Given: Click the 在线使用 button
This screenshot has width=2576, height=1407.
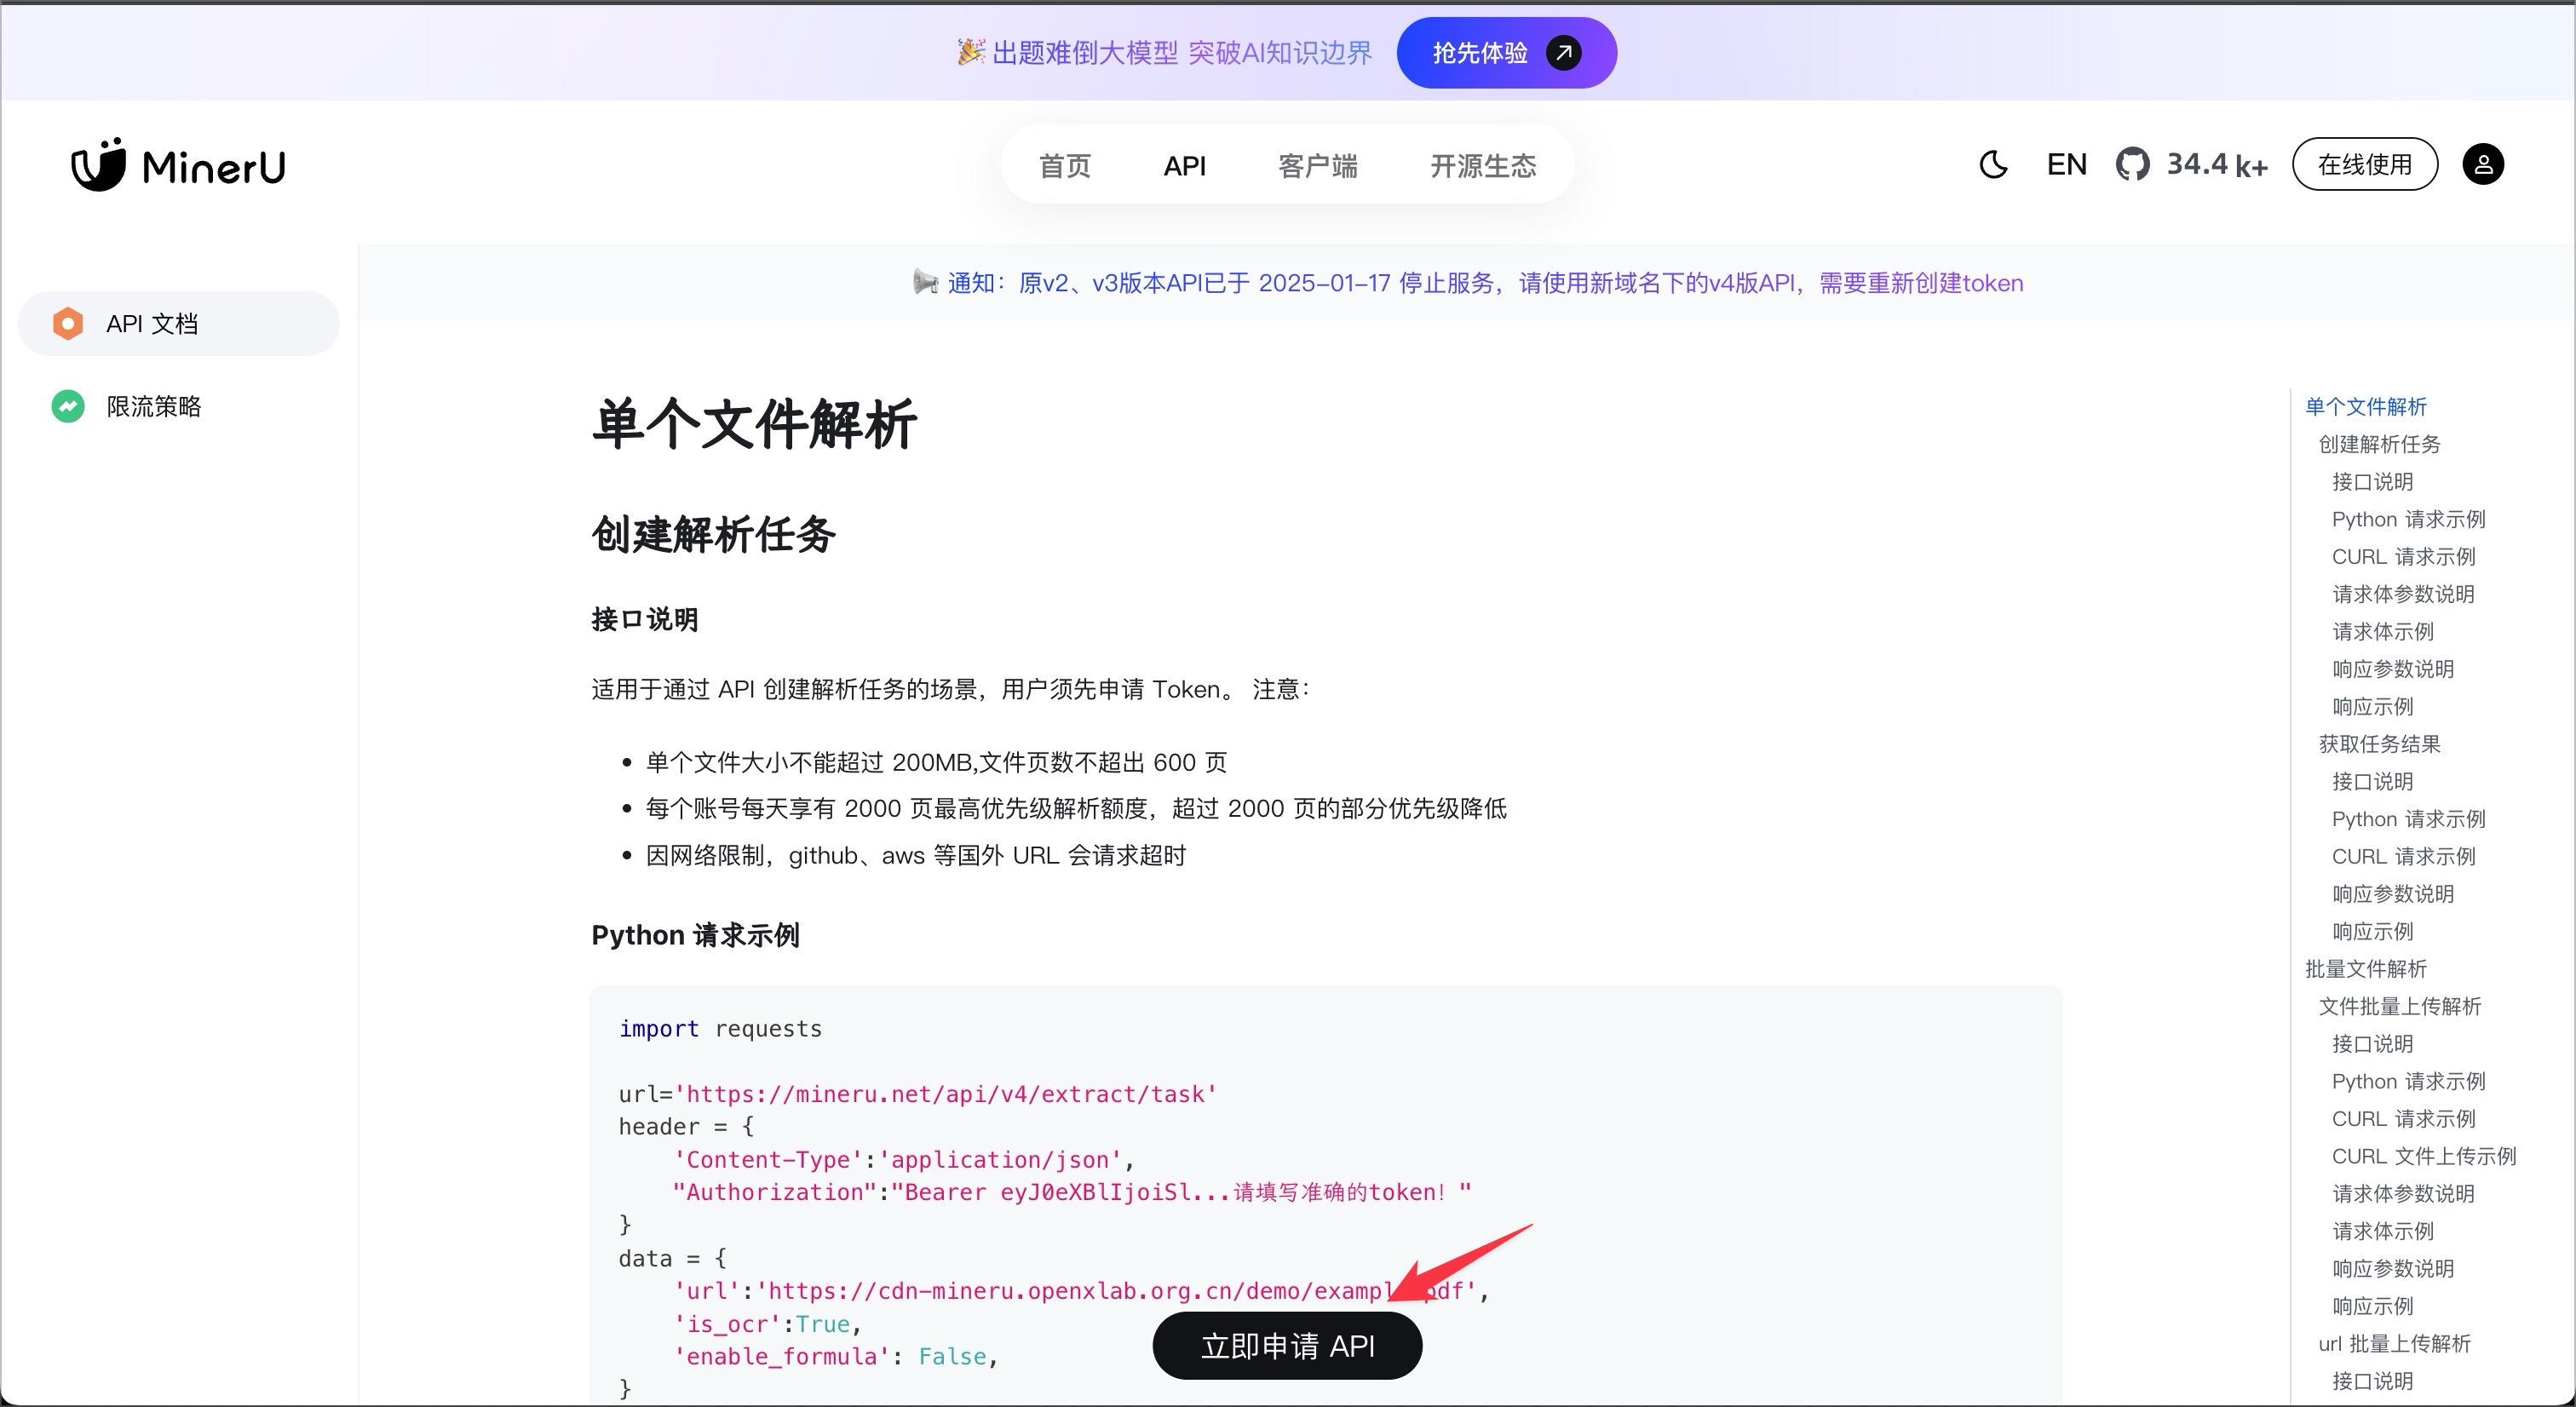Looking at the screenshot, I should [2364, 165].
